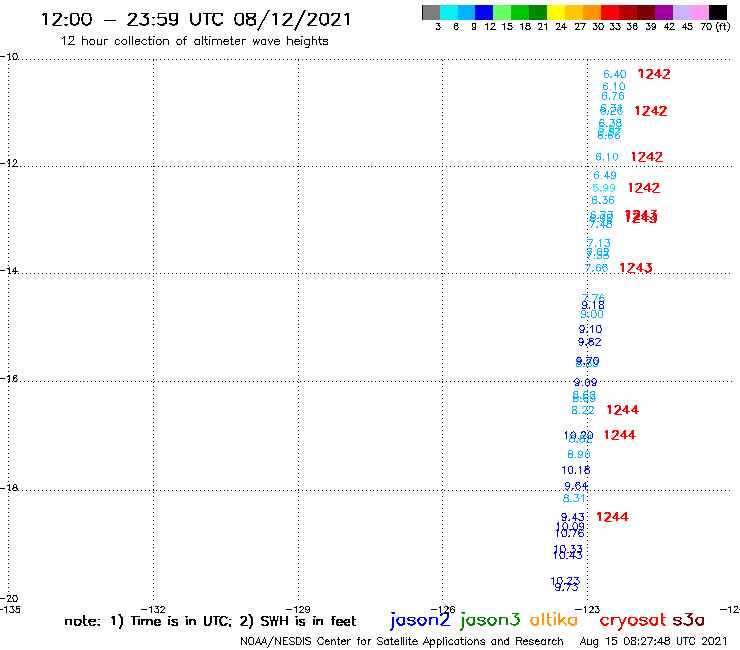The width and height of the screenshot is (740, 650).
Task: Click the 'Aug 15 08:27:48 UTC 2021' timestamp
Action: pyautogui.click(x=654, y=641)
